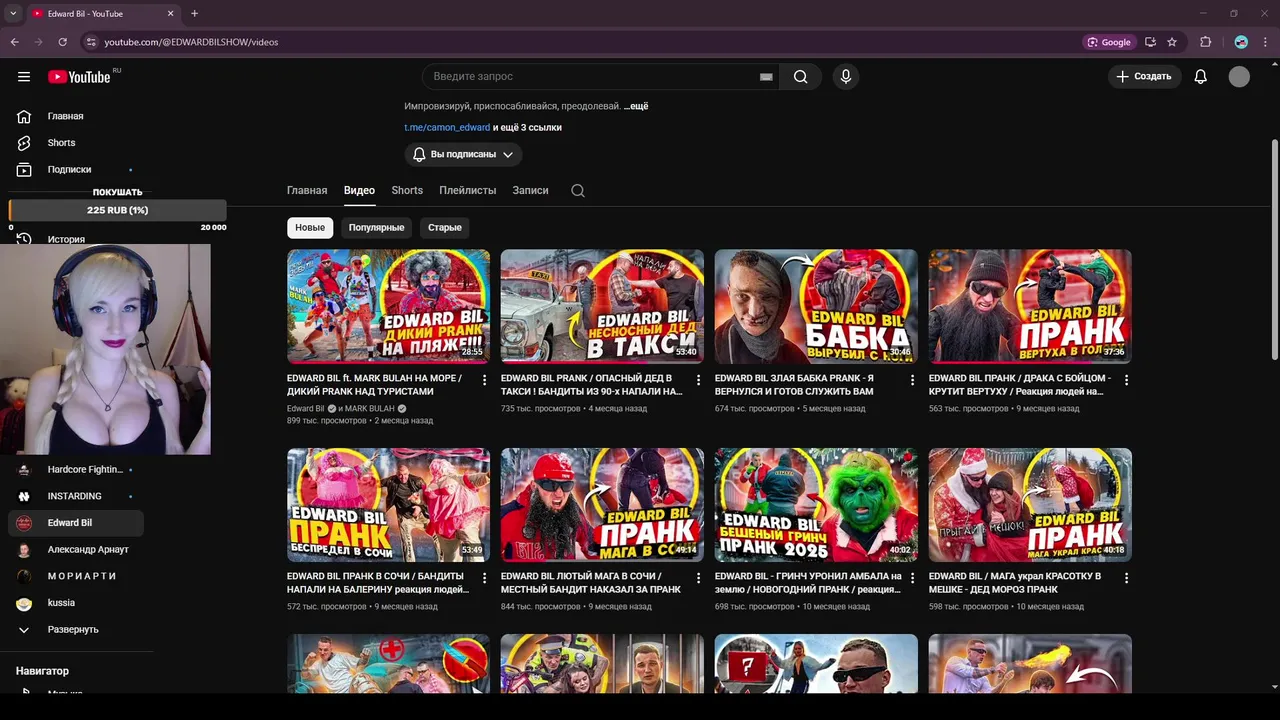Open kussia subscription in sidebar
The image size is (1280, 720).
76,603
